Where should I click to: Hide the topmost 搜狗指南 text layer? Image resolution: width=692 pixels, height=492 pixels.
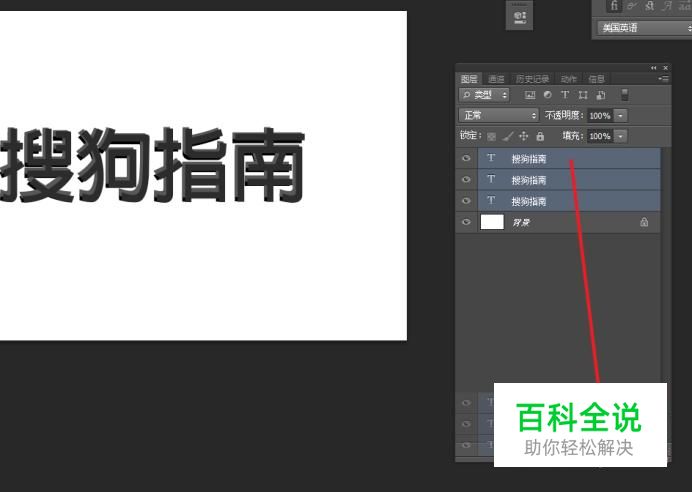coord(466,158)
